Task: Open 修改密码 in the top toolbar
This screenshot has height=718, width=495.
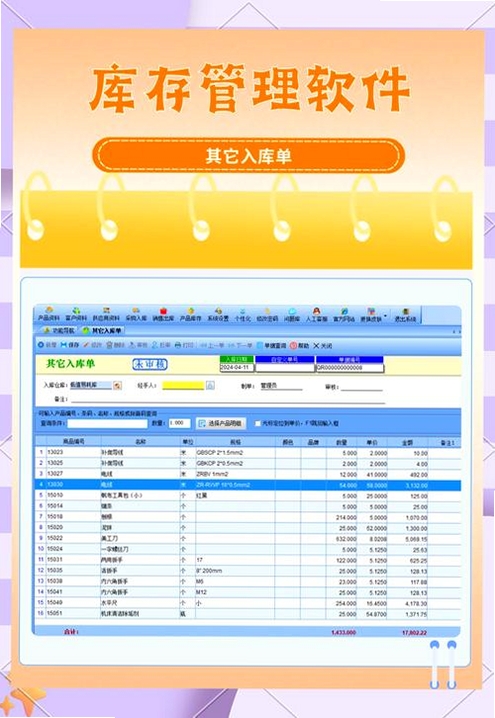Action: pos(267,314)
